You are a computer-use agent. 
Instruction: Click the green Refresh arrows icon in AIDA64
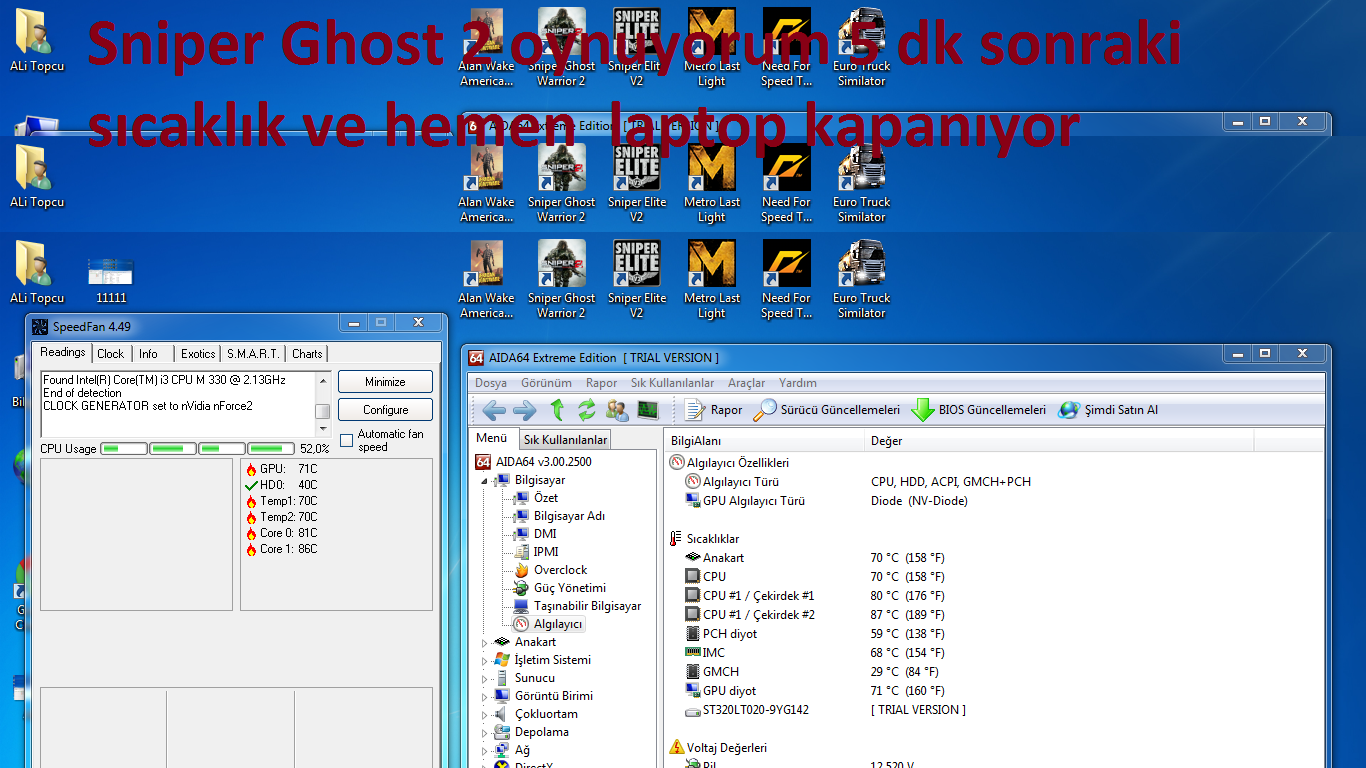[587, 410]
